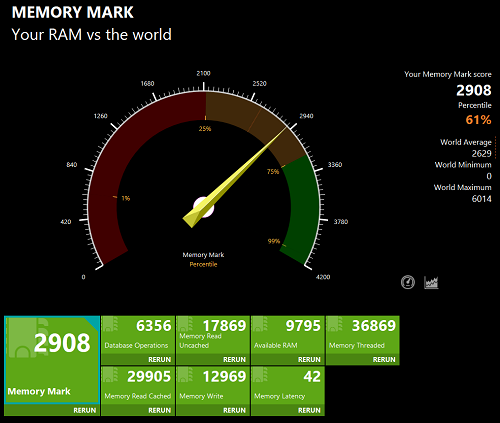This screenshot has height=423, width=500.
Task: Click the 75% percentile marker label
Action: [273, 172]
